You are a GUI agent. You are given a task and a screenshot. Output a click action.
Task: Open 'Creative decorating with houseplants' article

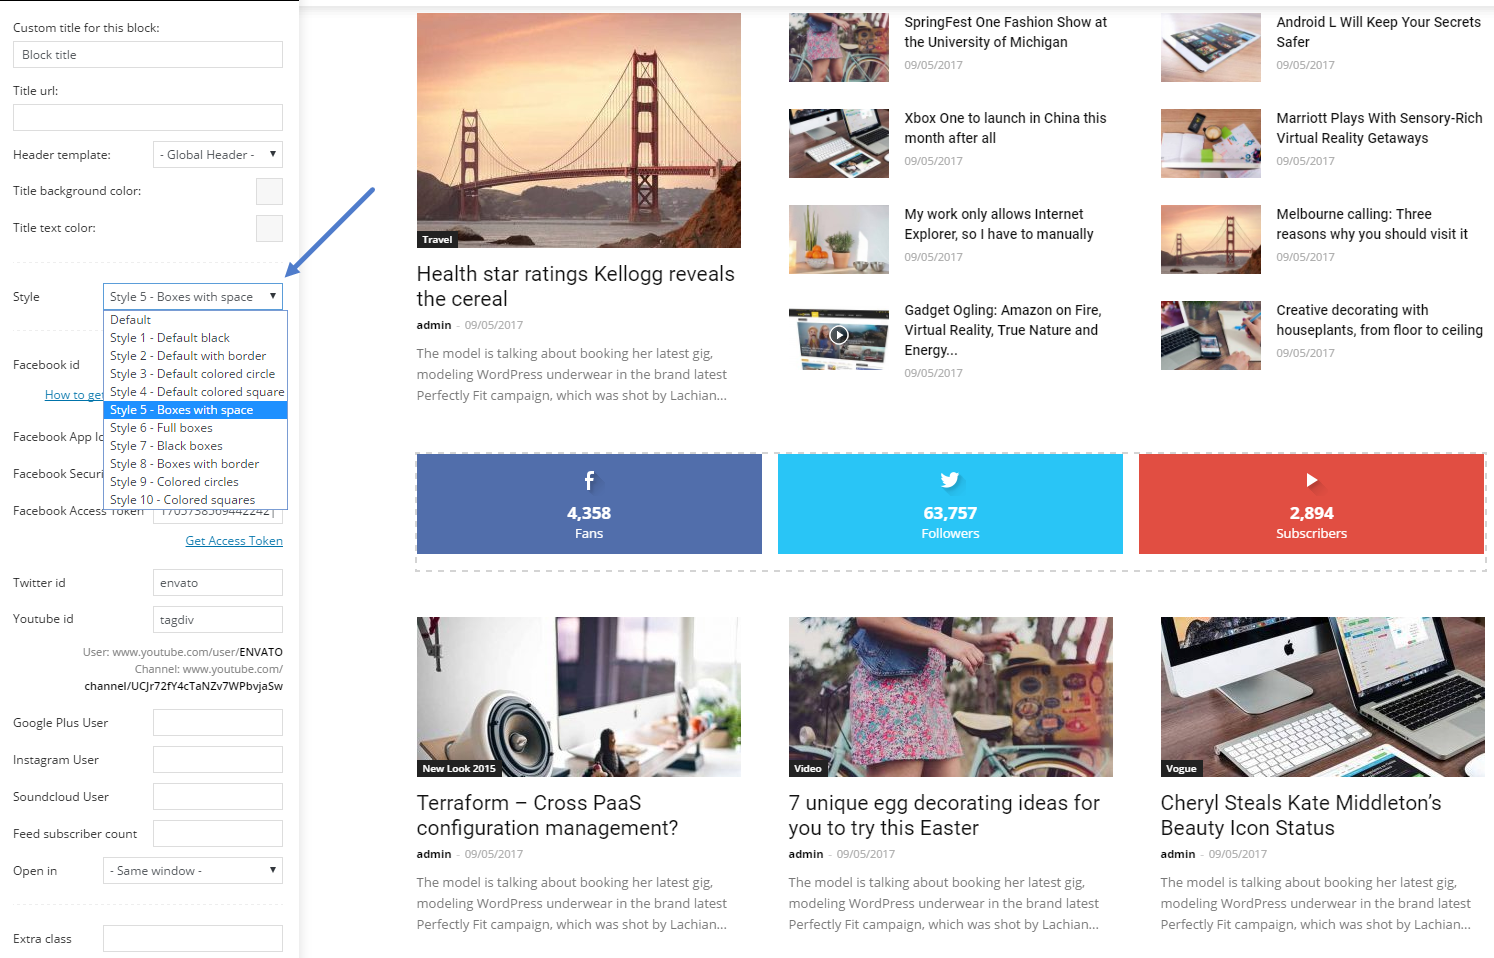(x=1380, y=320)
